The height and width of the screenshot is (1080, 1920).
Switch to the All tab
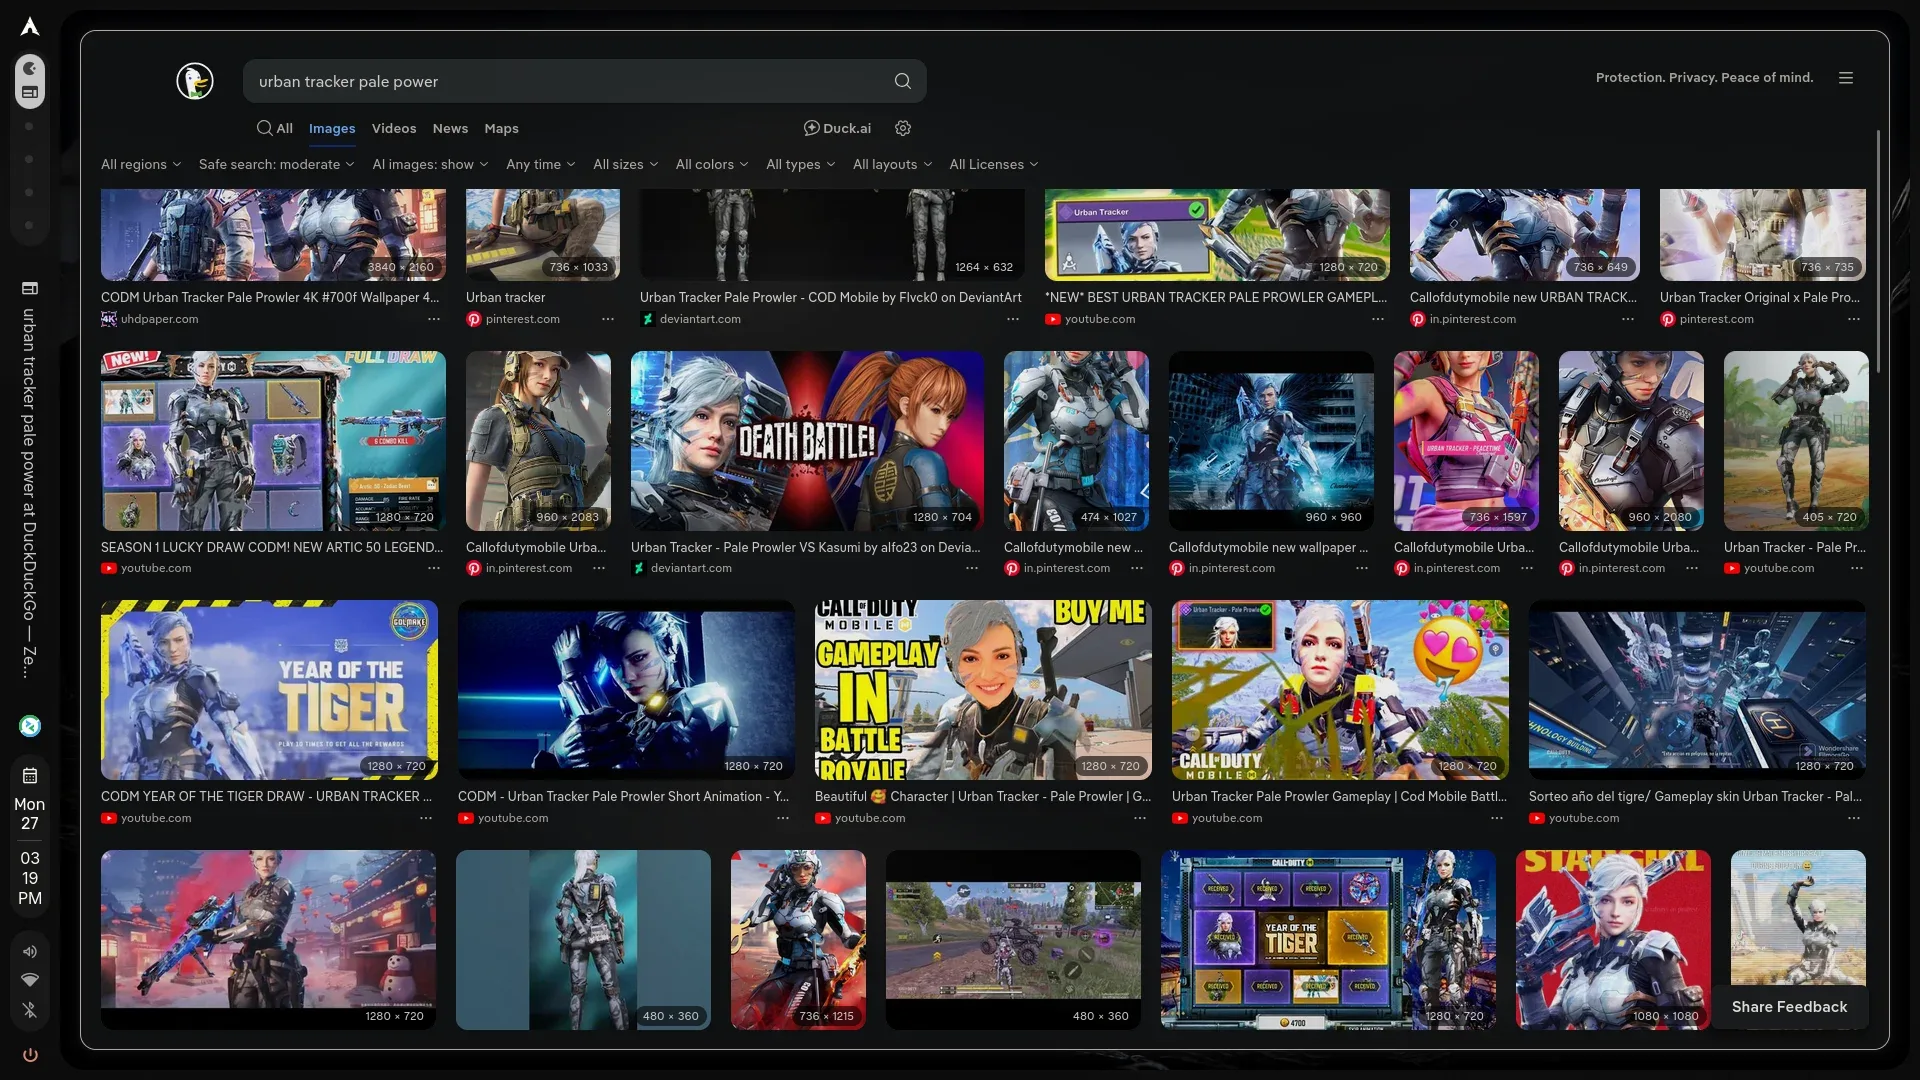coord(275,128)
